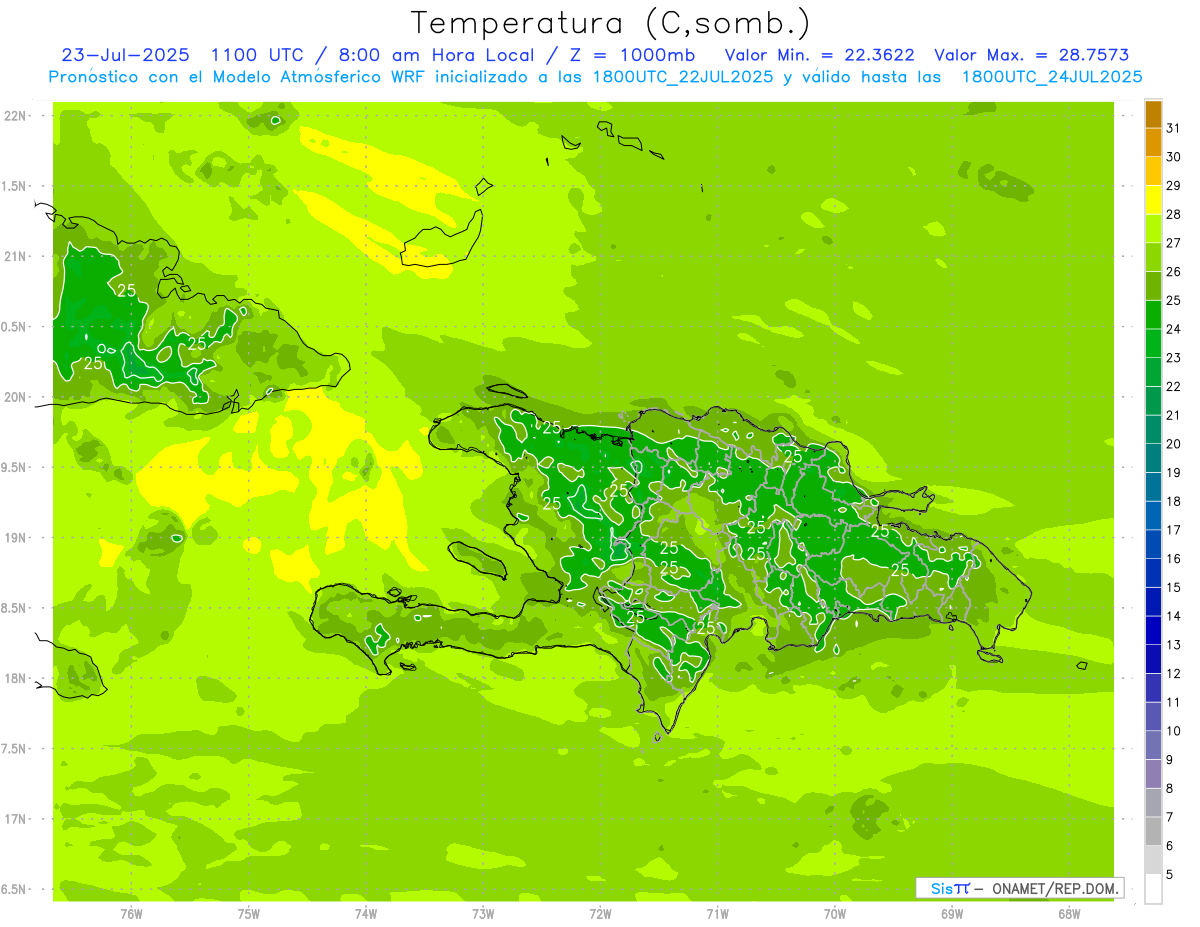This screenshot has height=927, width=1200.
Task: Click the '20N' latitude axis label
Action: (x=15, y=397)
